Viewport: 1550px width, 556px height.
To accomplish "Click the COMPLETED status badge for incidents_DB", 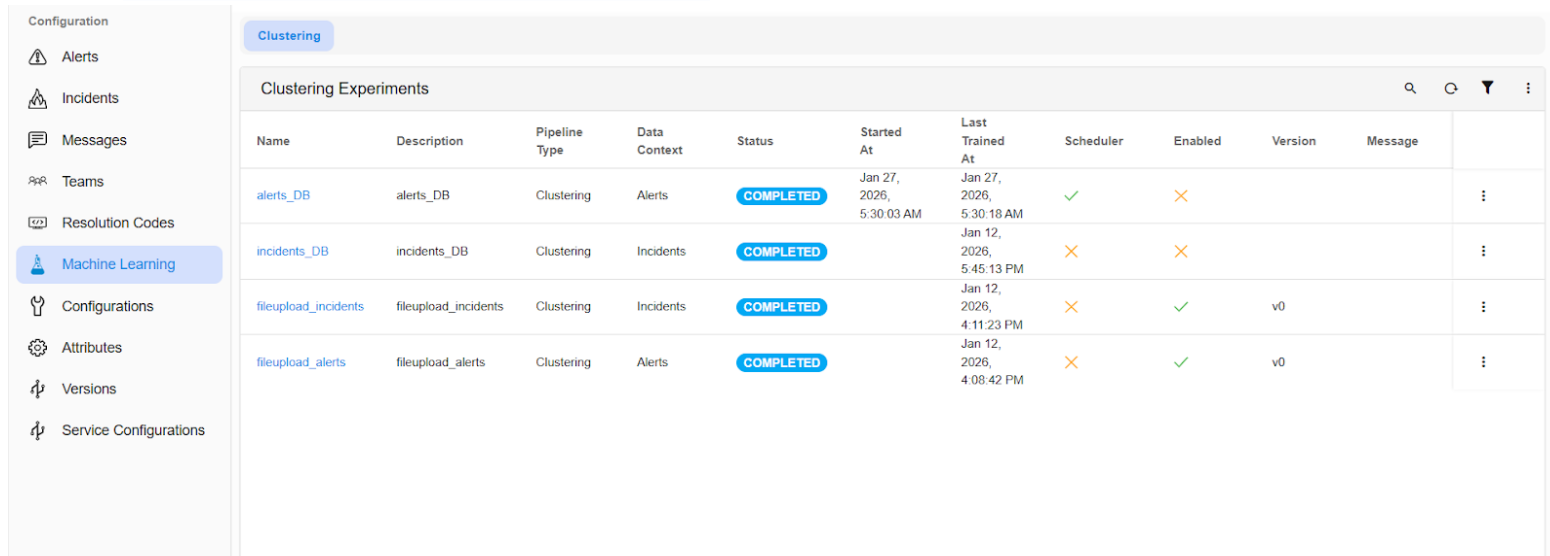I will (781, 252).
